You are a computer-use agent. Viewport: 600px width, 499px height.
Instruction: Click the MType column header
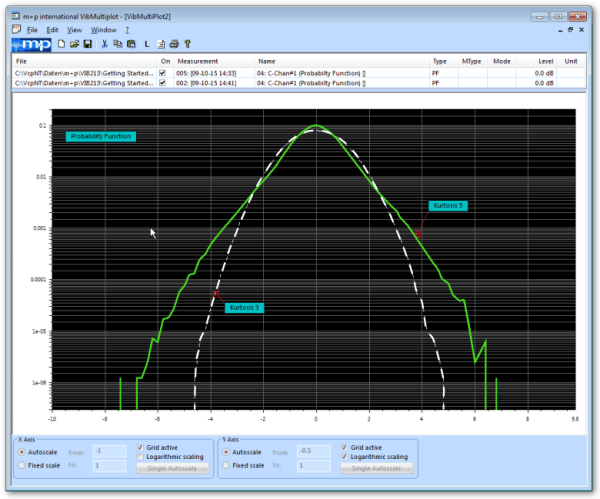point(473,61)
